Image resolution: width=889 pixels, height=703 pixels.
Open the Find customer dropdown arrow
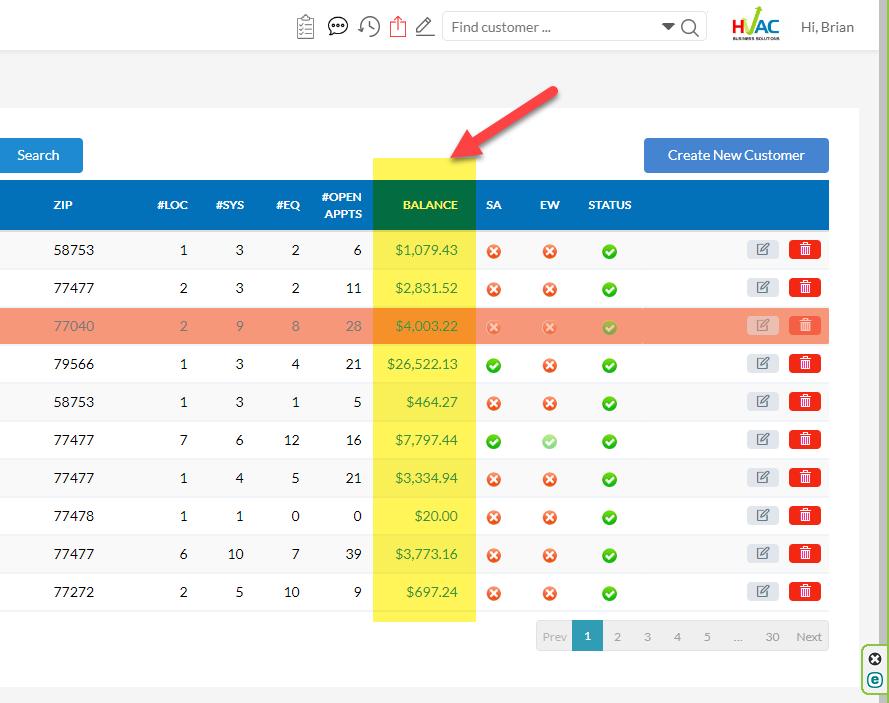point(668,27)
